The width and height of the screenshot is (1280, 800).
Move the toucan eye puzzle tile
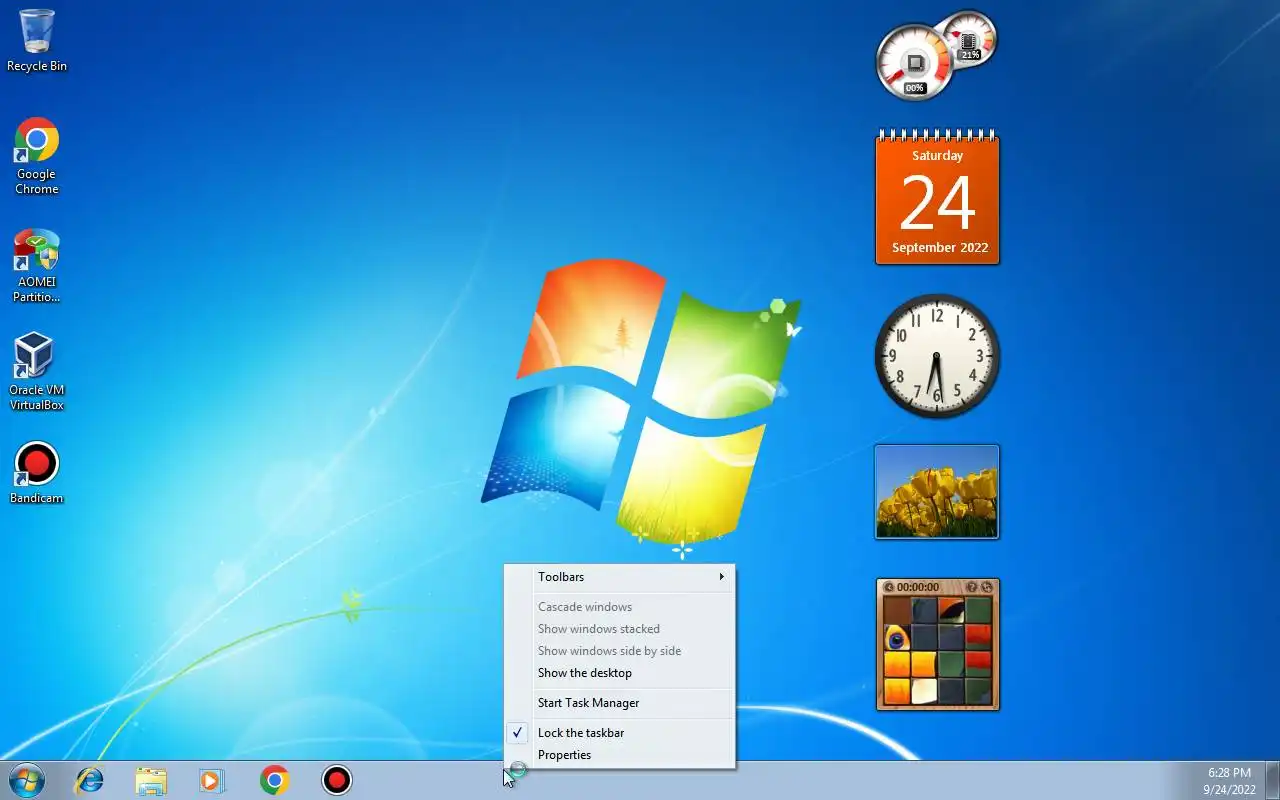(897, 638)
